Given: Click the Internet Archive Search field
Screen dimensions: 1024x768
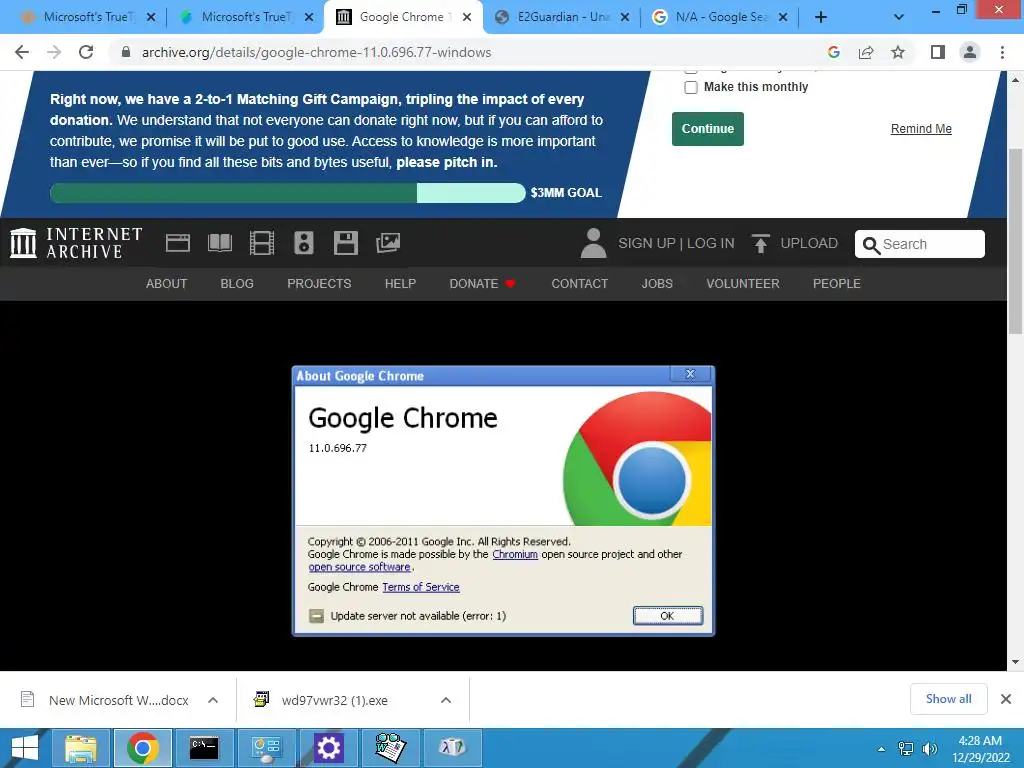Looking at the screenshot, I should click(x=920, y=244).
